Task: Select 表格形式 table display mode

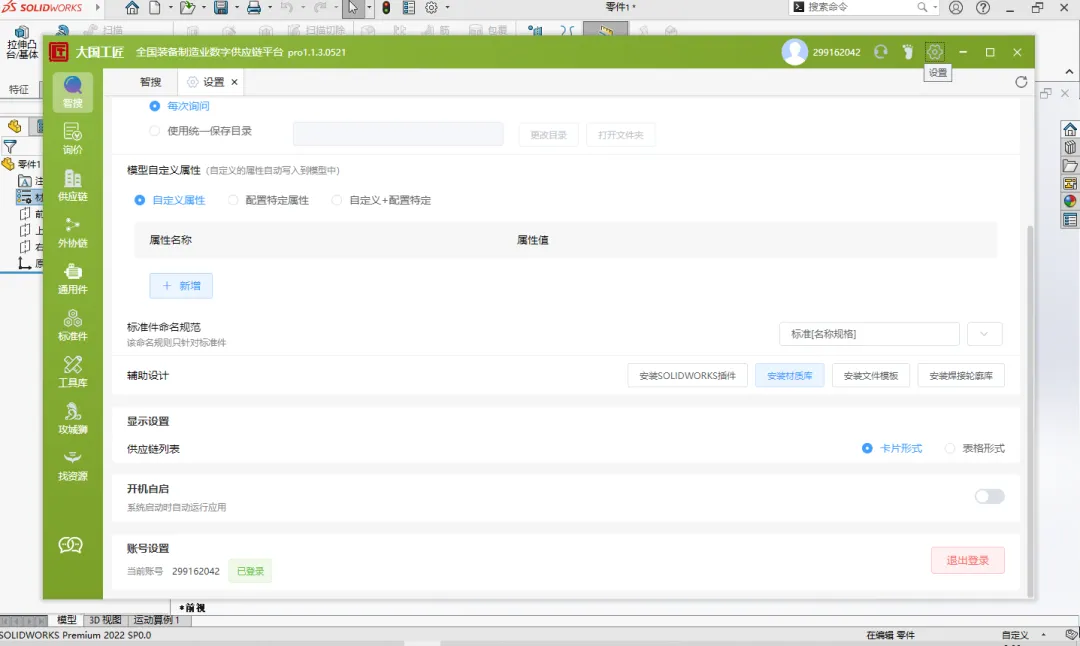Action: click(x=950, y=448)
